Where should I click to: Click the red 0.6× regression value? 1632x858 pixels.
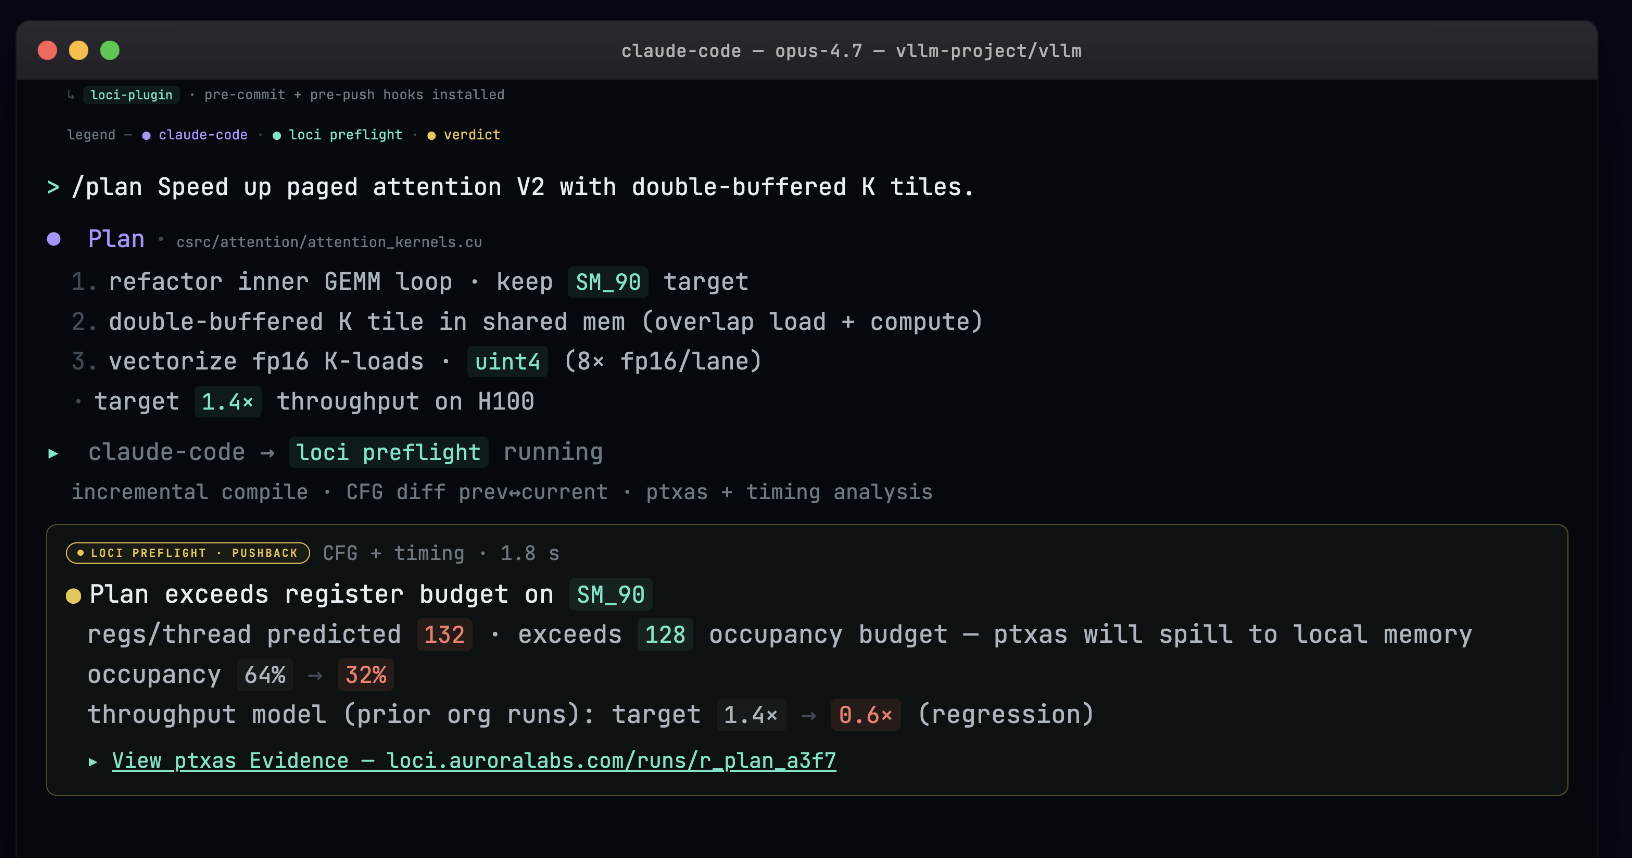tap(866, 715)
